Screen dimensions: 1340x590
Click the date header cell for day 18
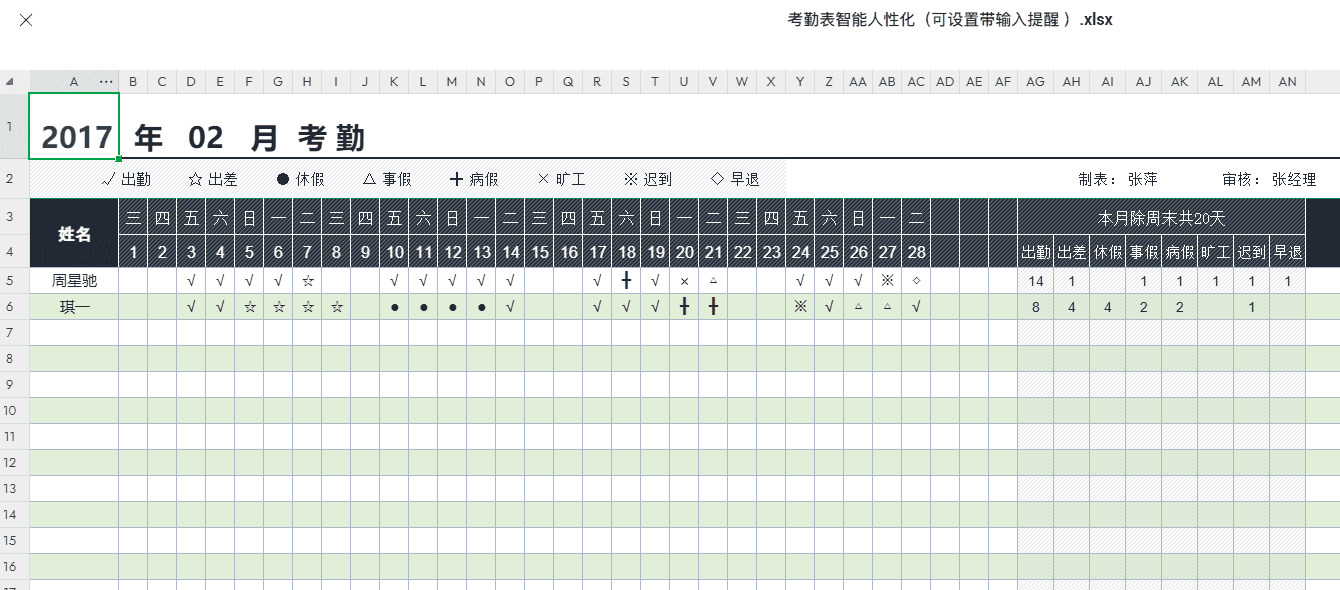click(626, 252)
